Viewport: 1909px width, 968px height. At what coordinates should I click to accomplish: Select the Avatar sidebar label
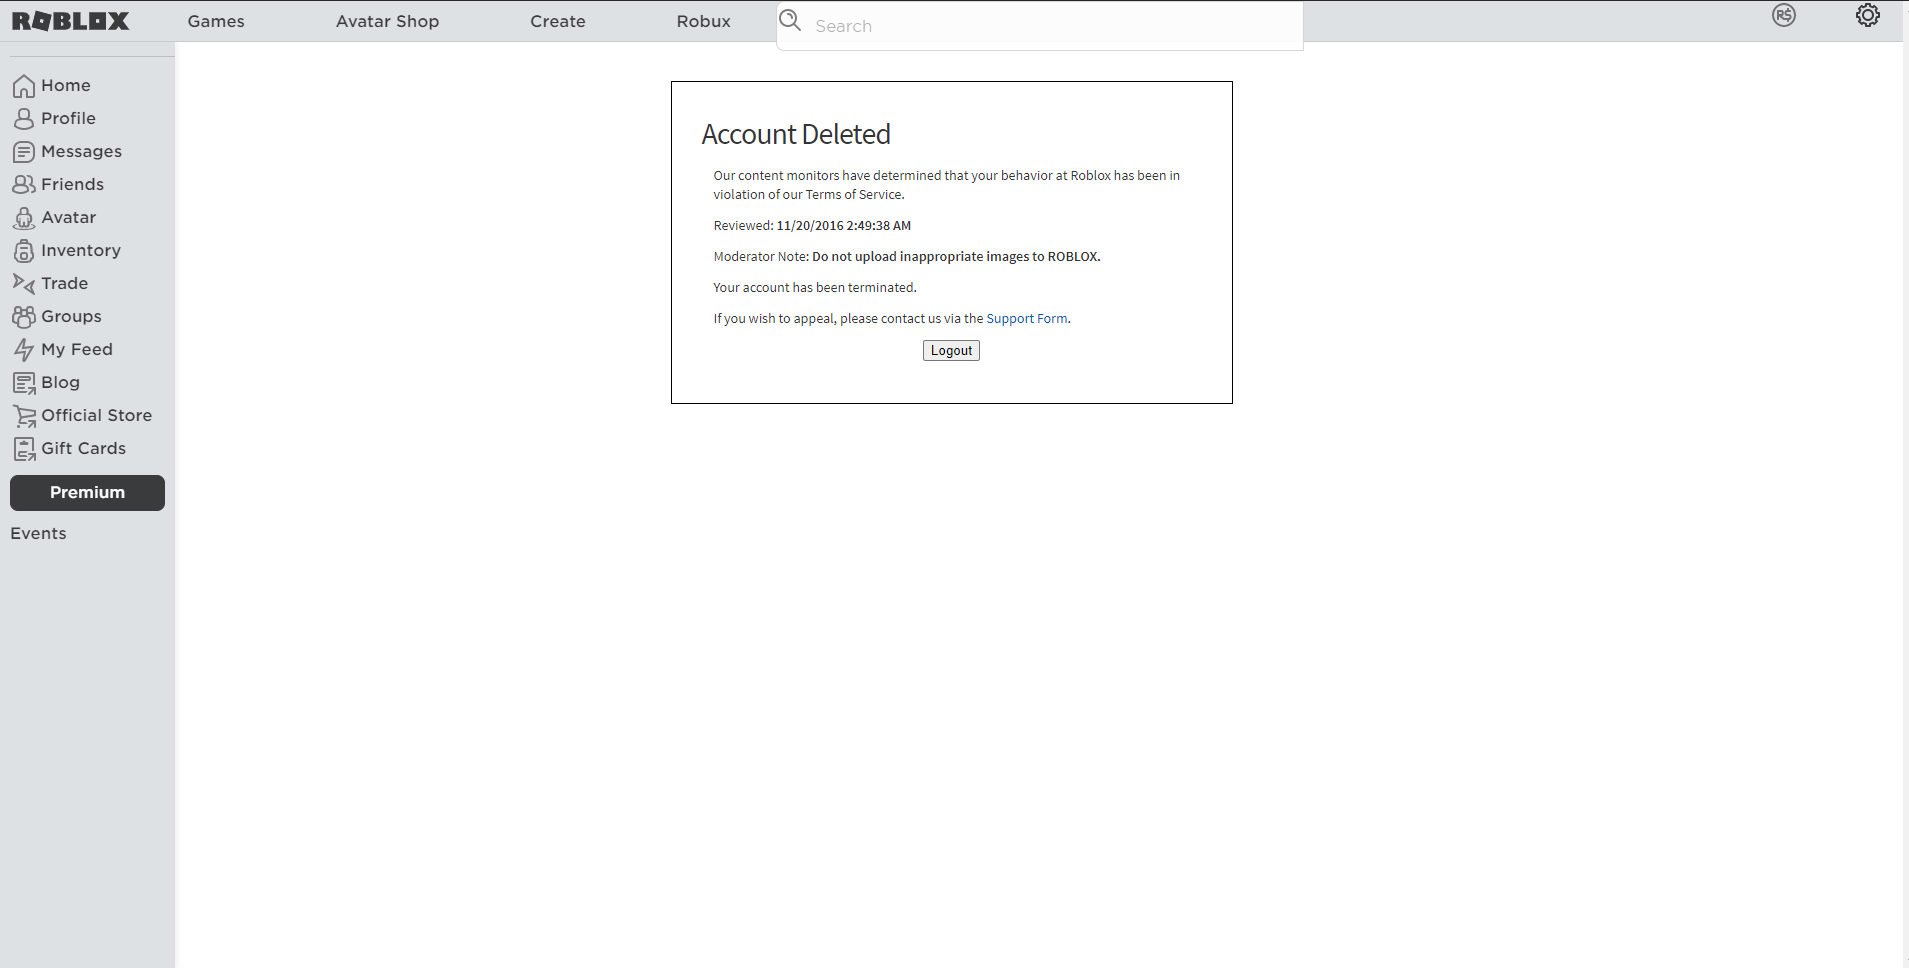click(68, 217)
